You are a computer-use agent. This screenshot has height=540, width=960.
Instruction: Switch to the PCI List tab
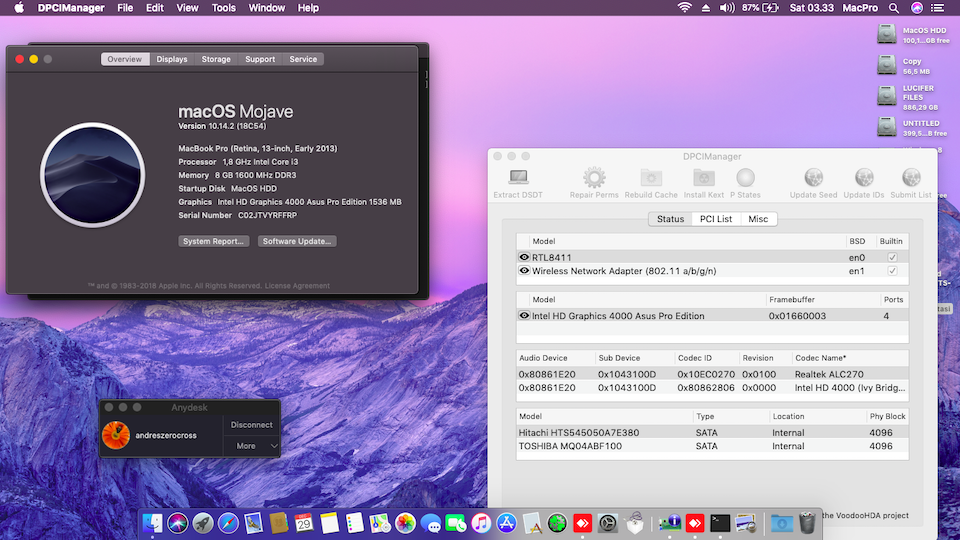coord(716,219)
